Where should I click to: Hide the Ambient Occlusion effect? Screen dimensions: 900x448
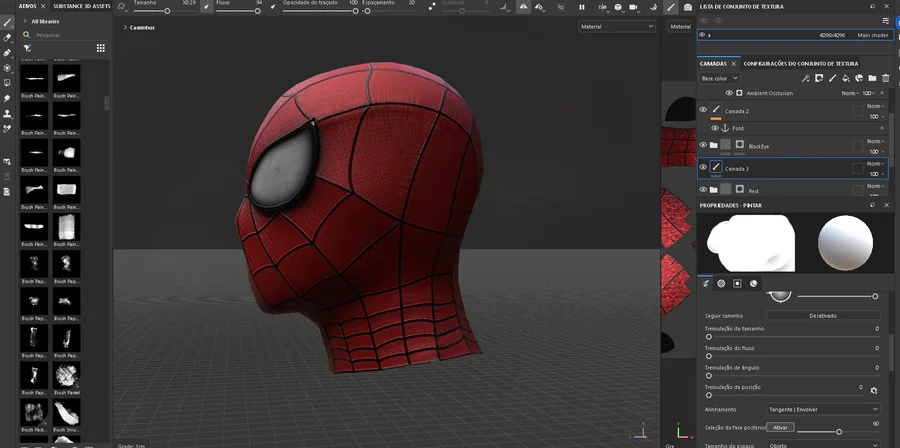tap(728, 93)
